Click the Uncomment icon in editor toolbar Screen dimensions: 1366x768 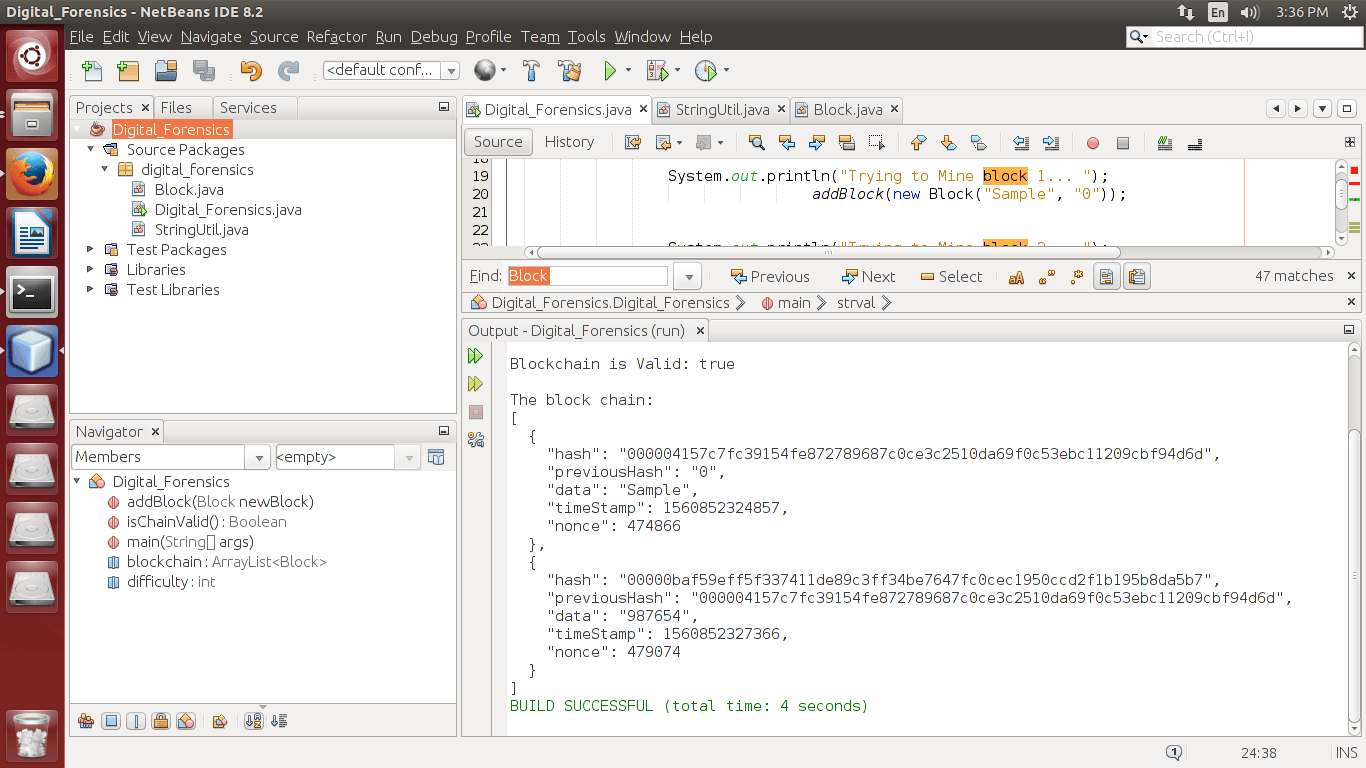pyautogui.click(x=1194, y=143)
